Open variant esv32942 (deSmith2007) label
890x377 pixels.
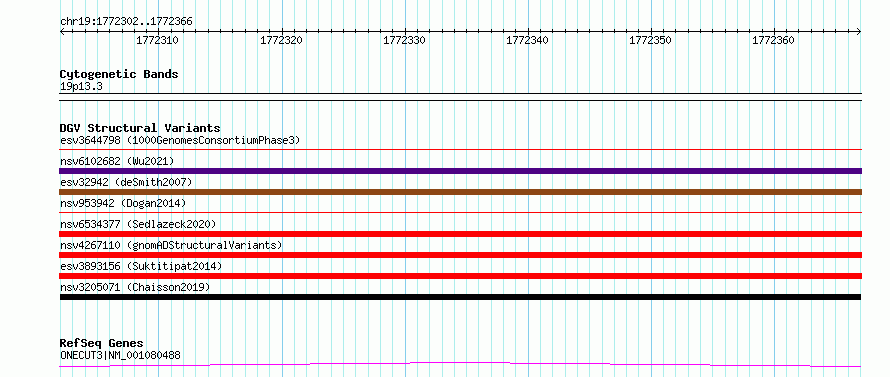(126, 182)
